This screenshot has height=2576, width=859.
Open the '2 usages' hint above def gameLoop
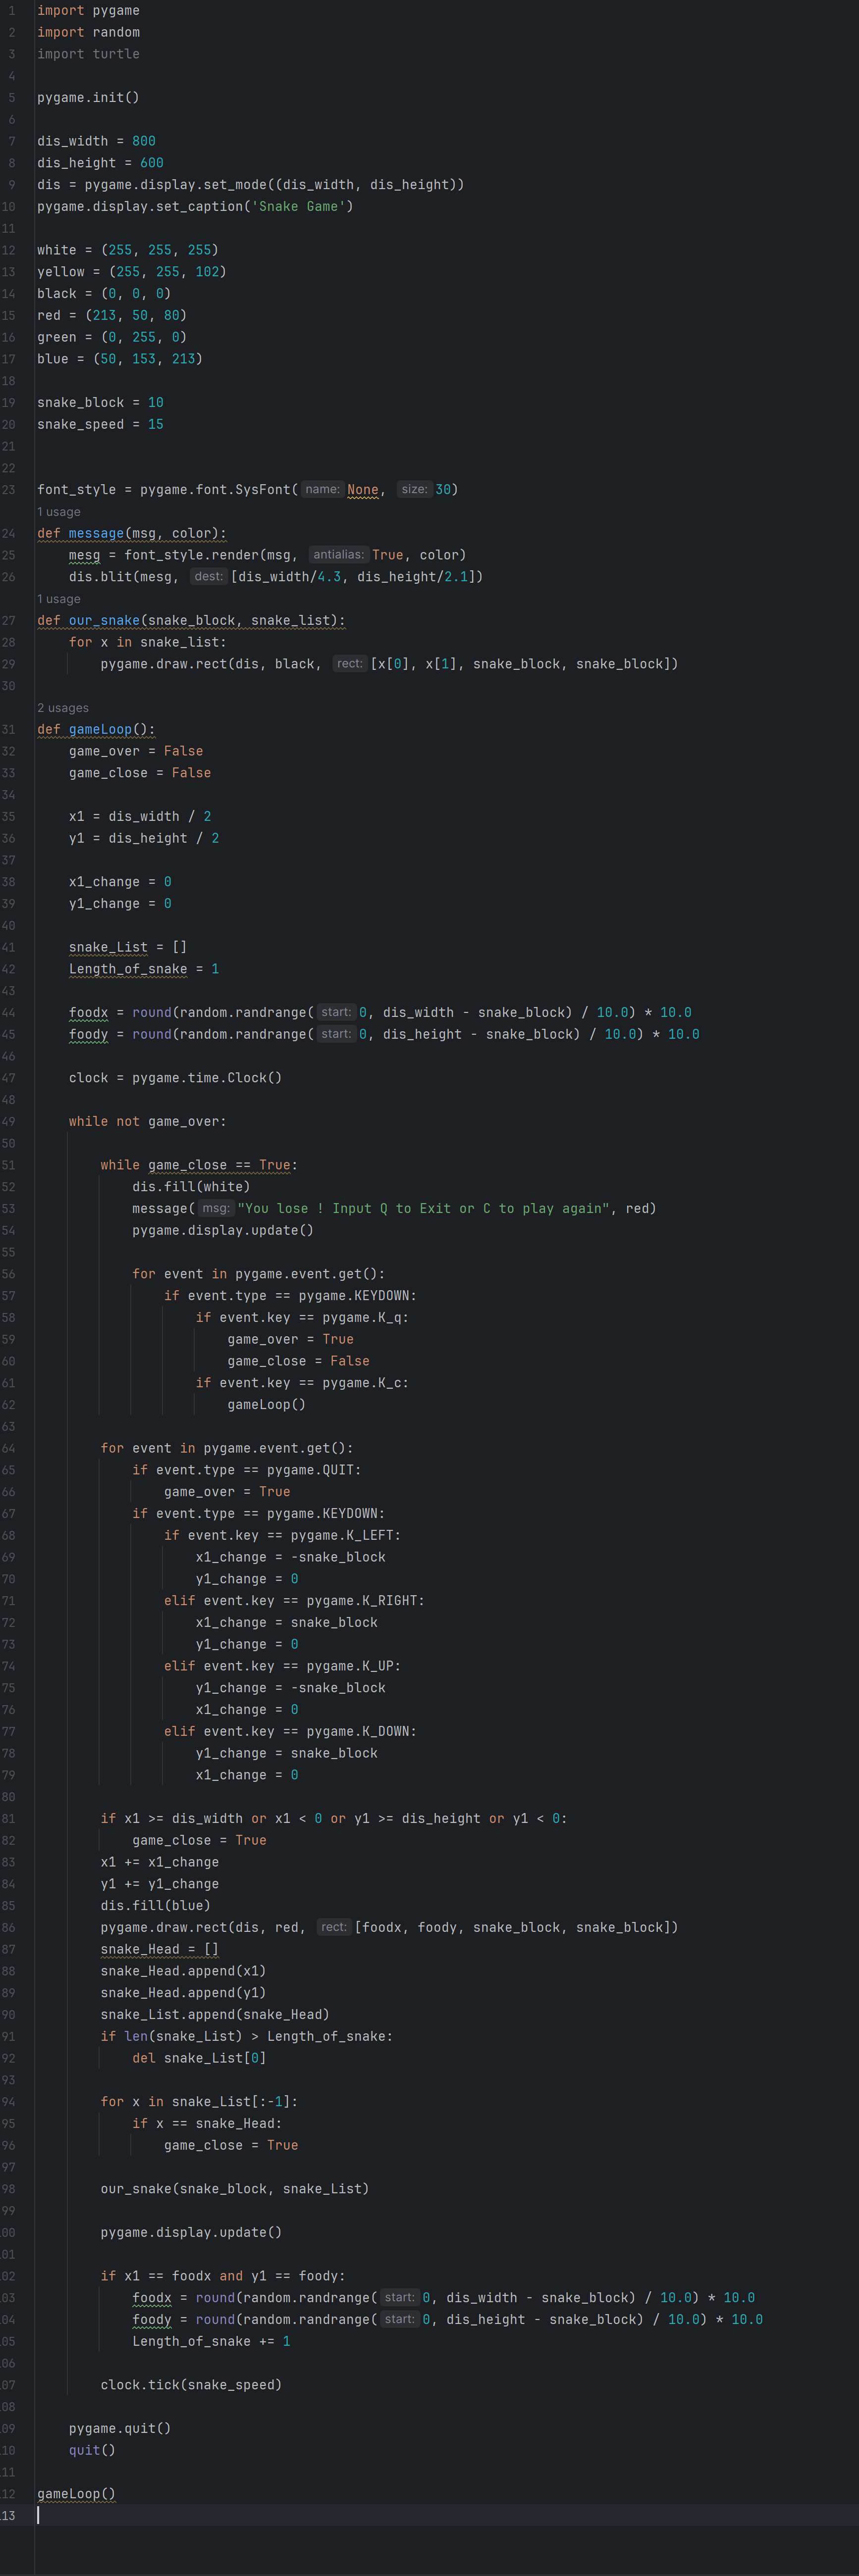[x=63, y=708]
